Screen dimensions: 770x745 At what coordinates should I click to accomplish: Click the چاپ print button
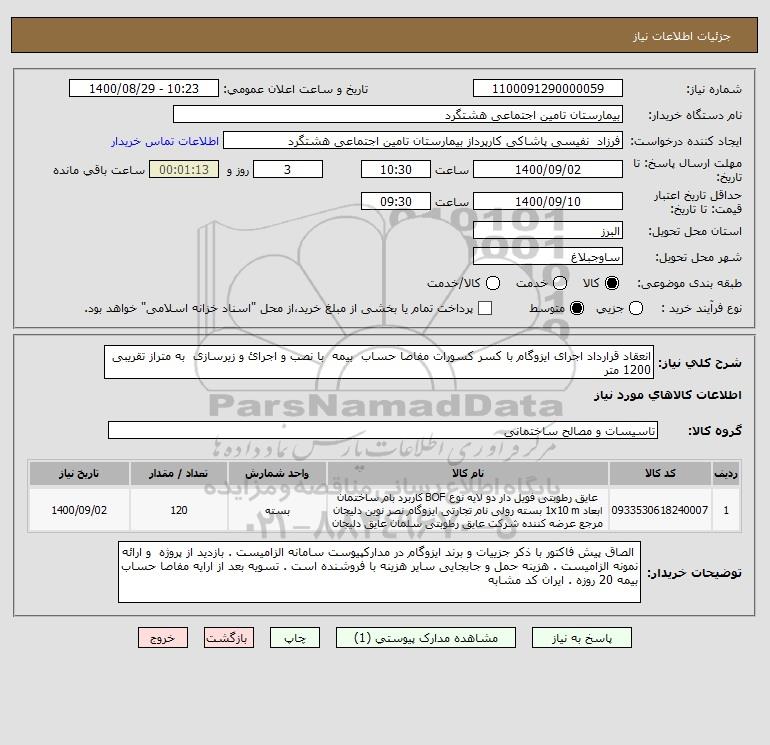click(295, 638)
